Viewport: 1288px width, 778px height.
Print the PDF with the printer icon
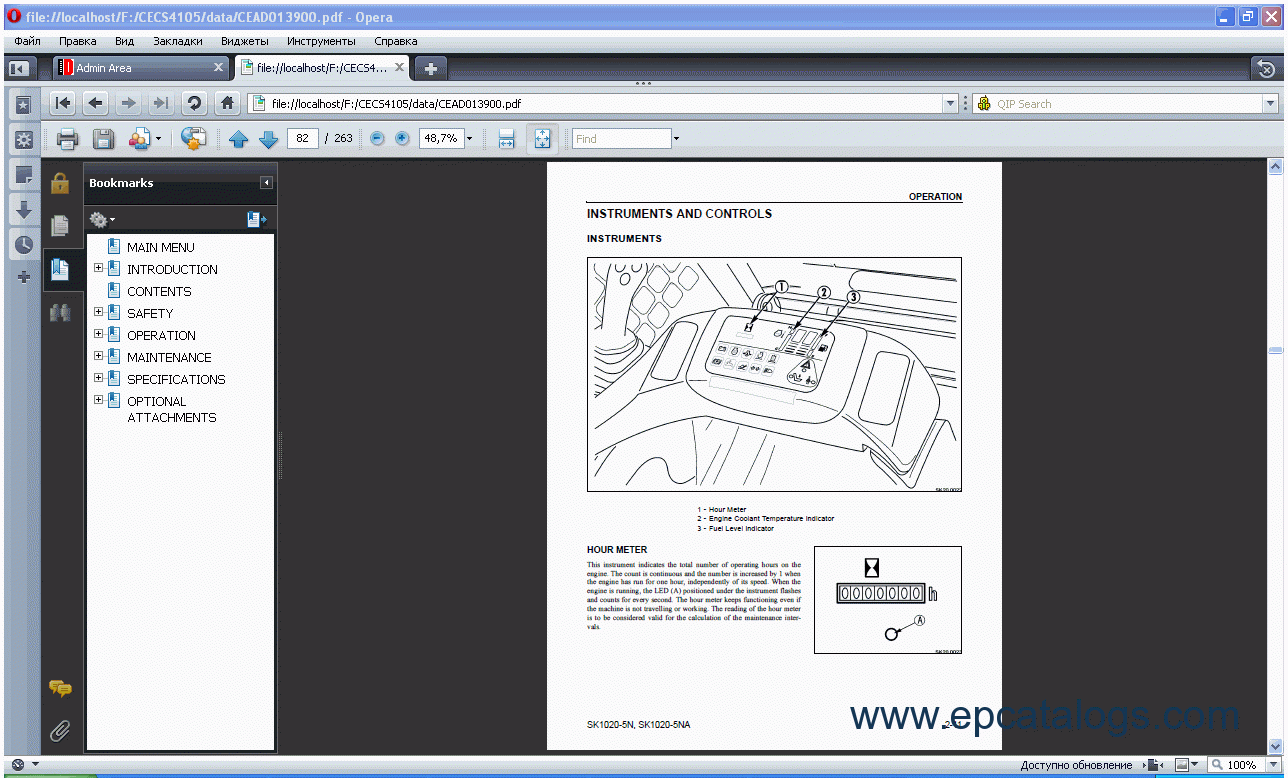(67, 139)
